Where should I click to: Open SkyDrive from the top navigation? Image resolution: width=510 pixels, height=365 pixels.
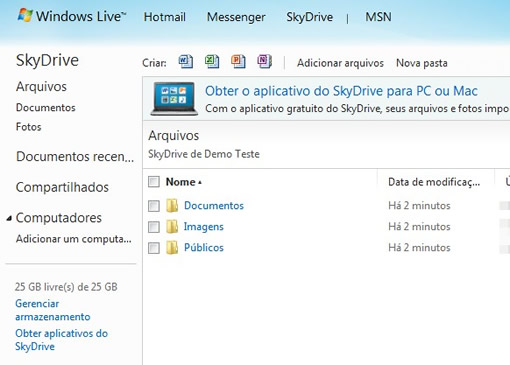[310, 17]
